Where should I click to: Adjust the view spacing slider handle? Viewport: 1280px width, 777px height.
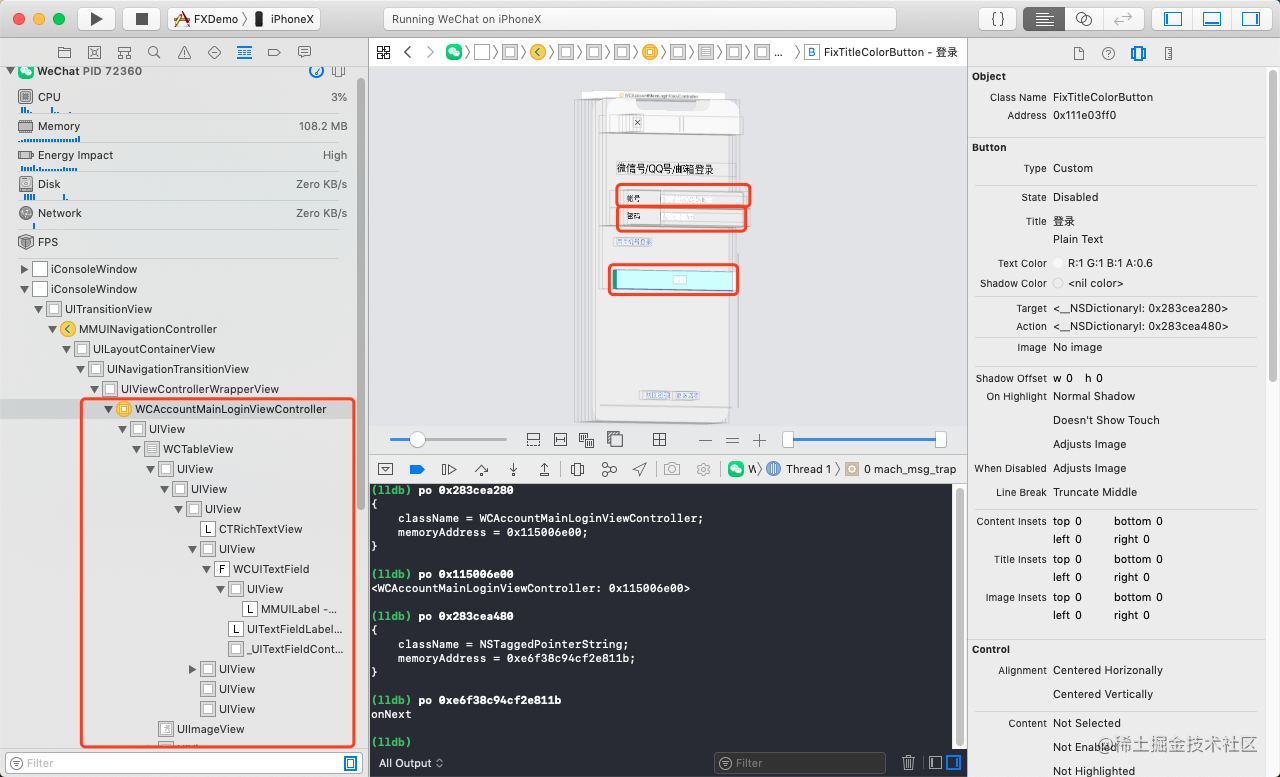coord(418,439)
